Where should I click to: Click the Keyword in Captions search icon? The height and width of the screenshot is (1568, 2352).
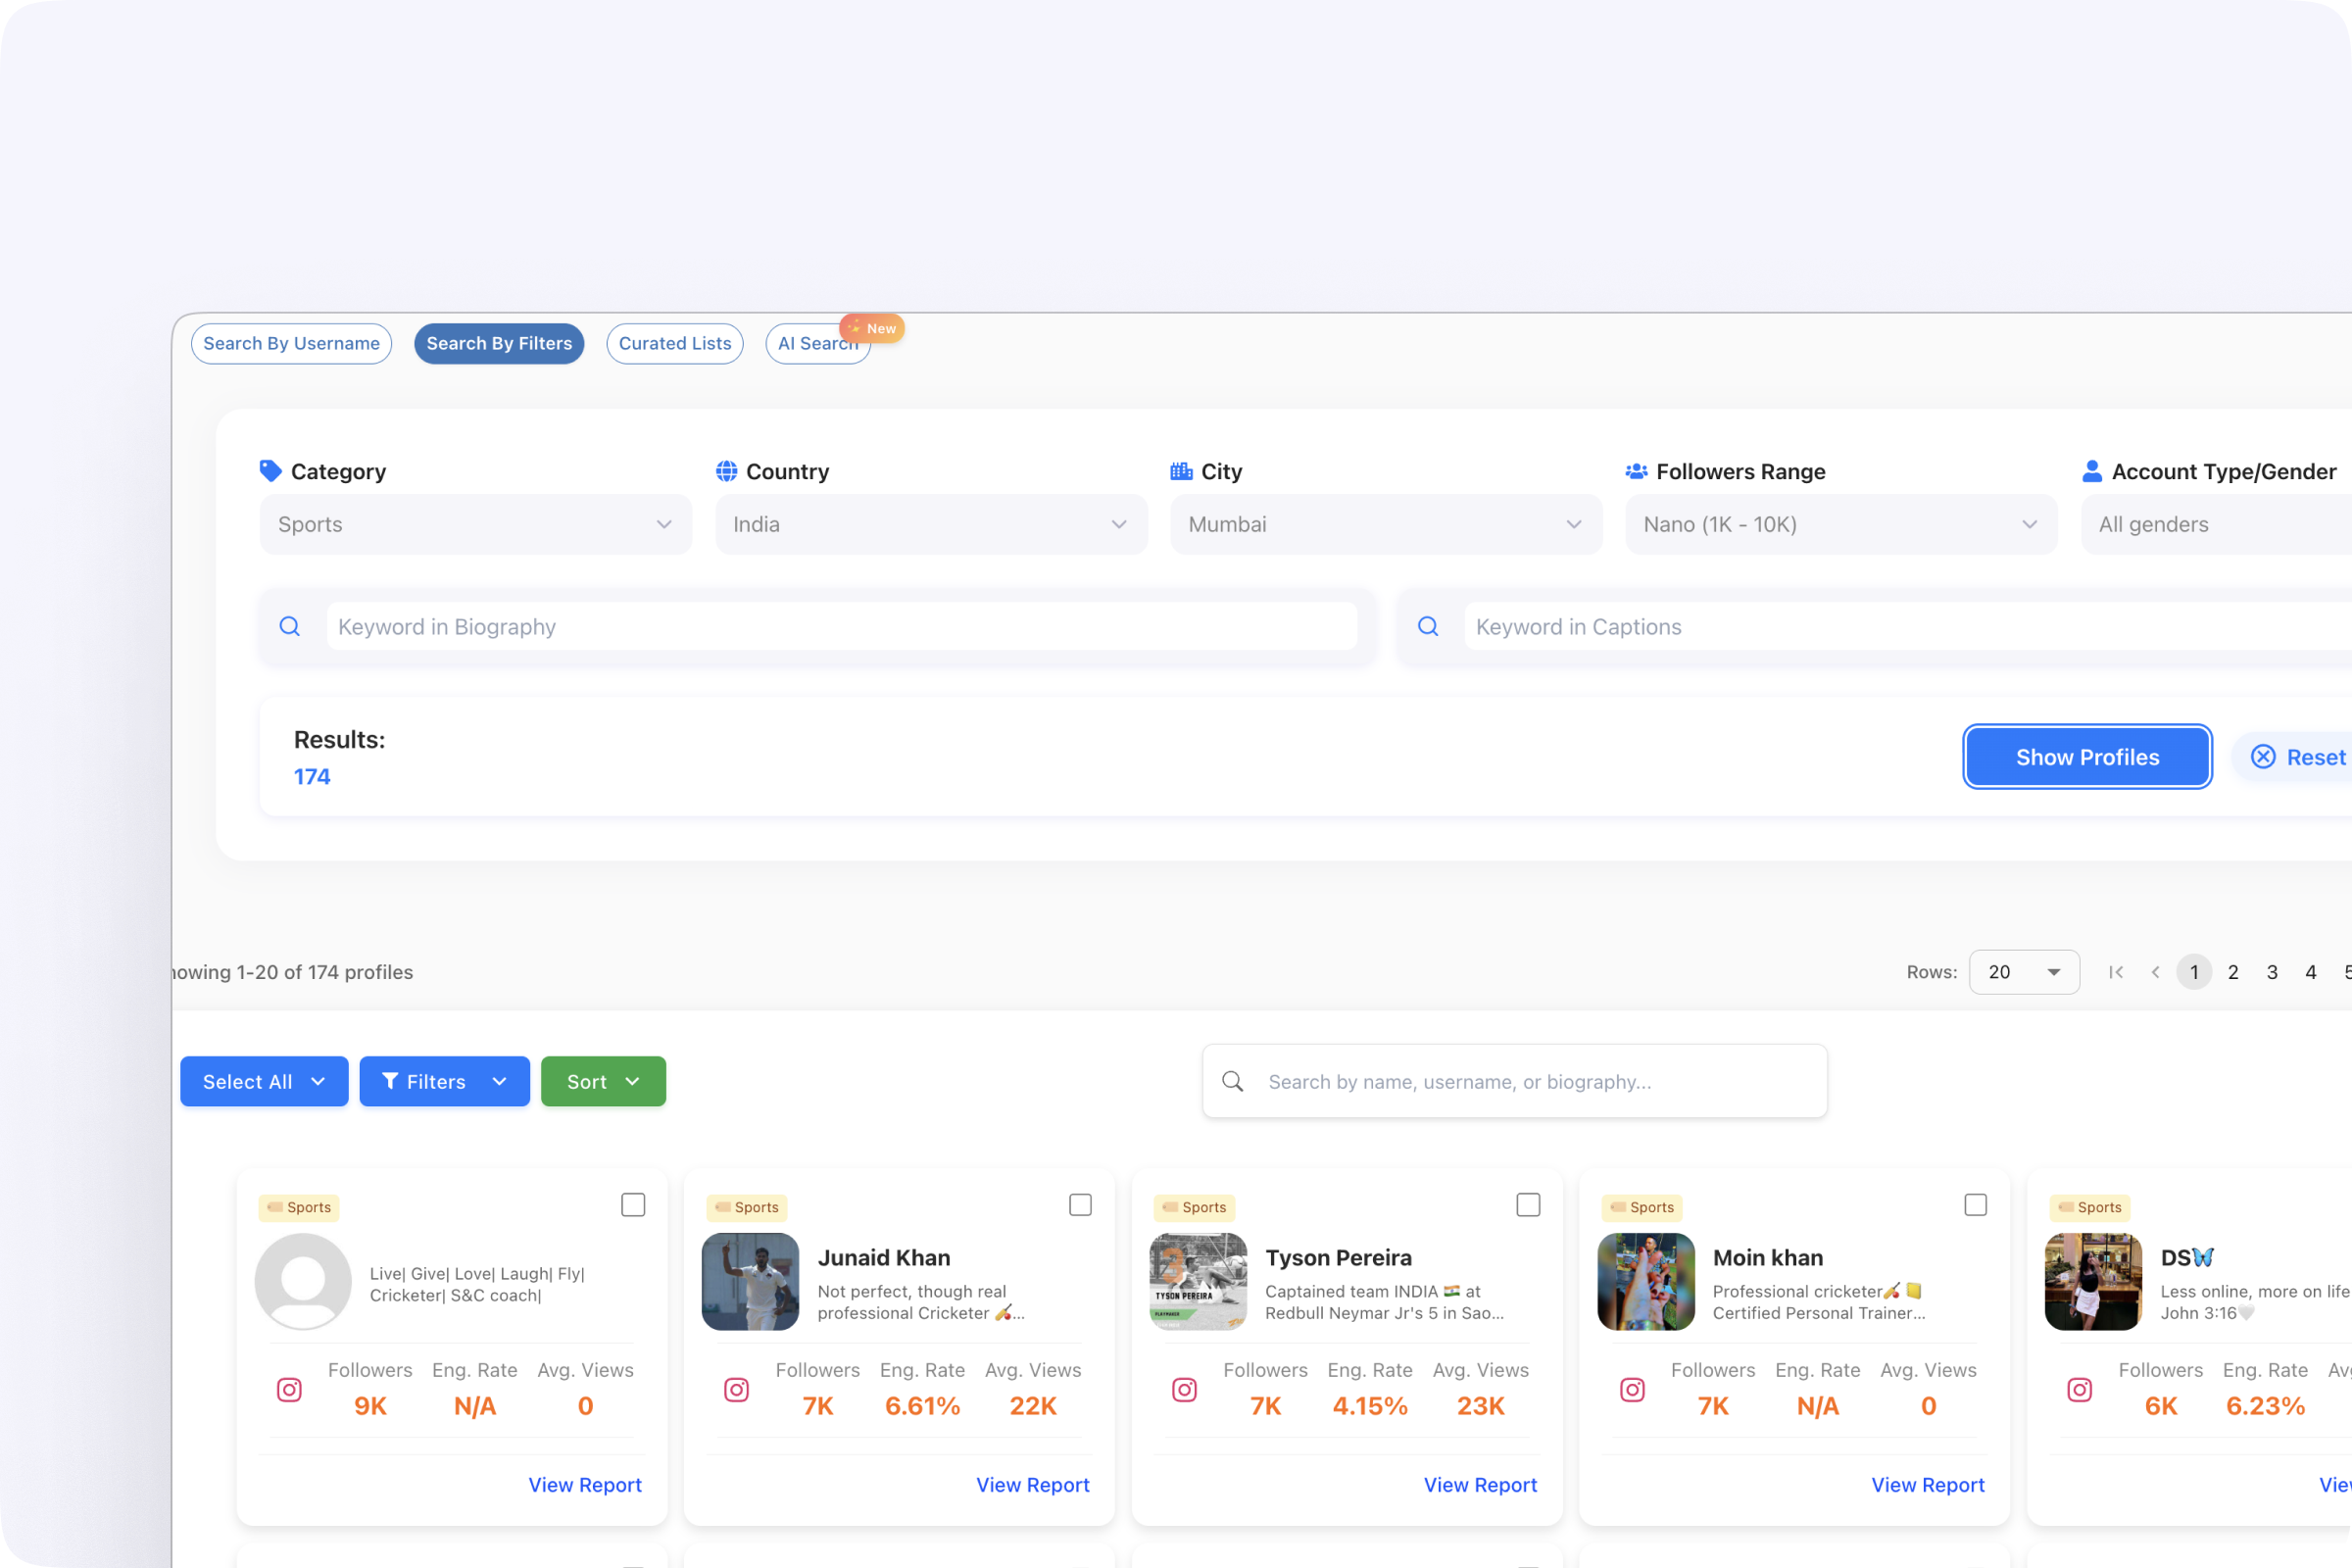(x=1428, y=627)
